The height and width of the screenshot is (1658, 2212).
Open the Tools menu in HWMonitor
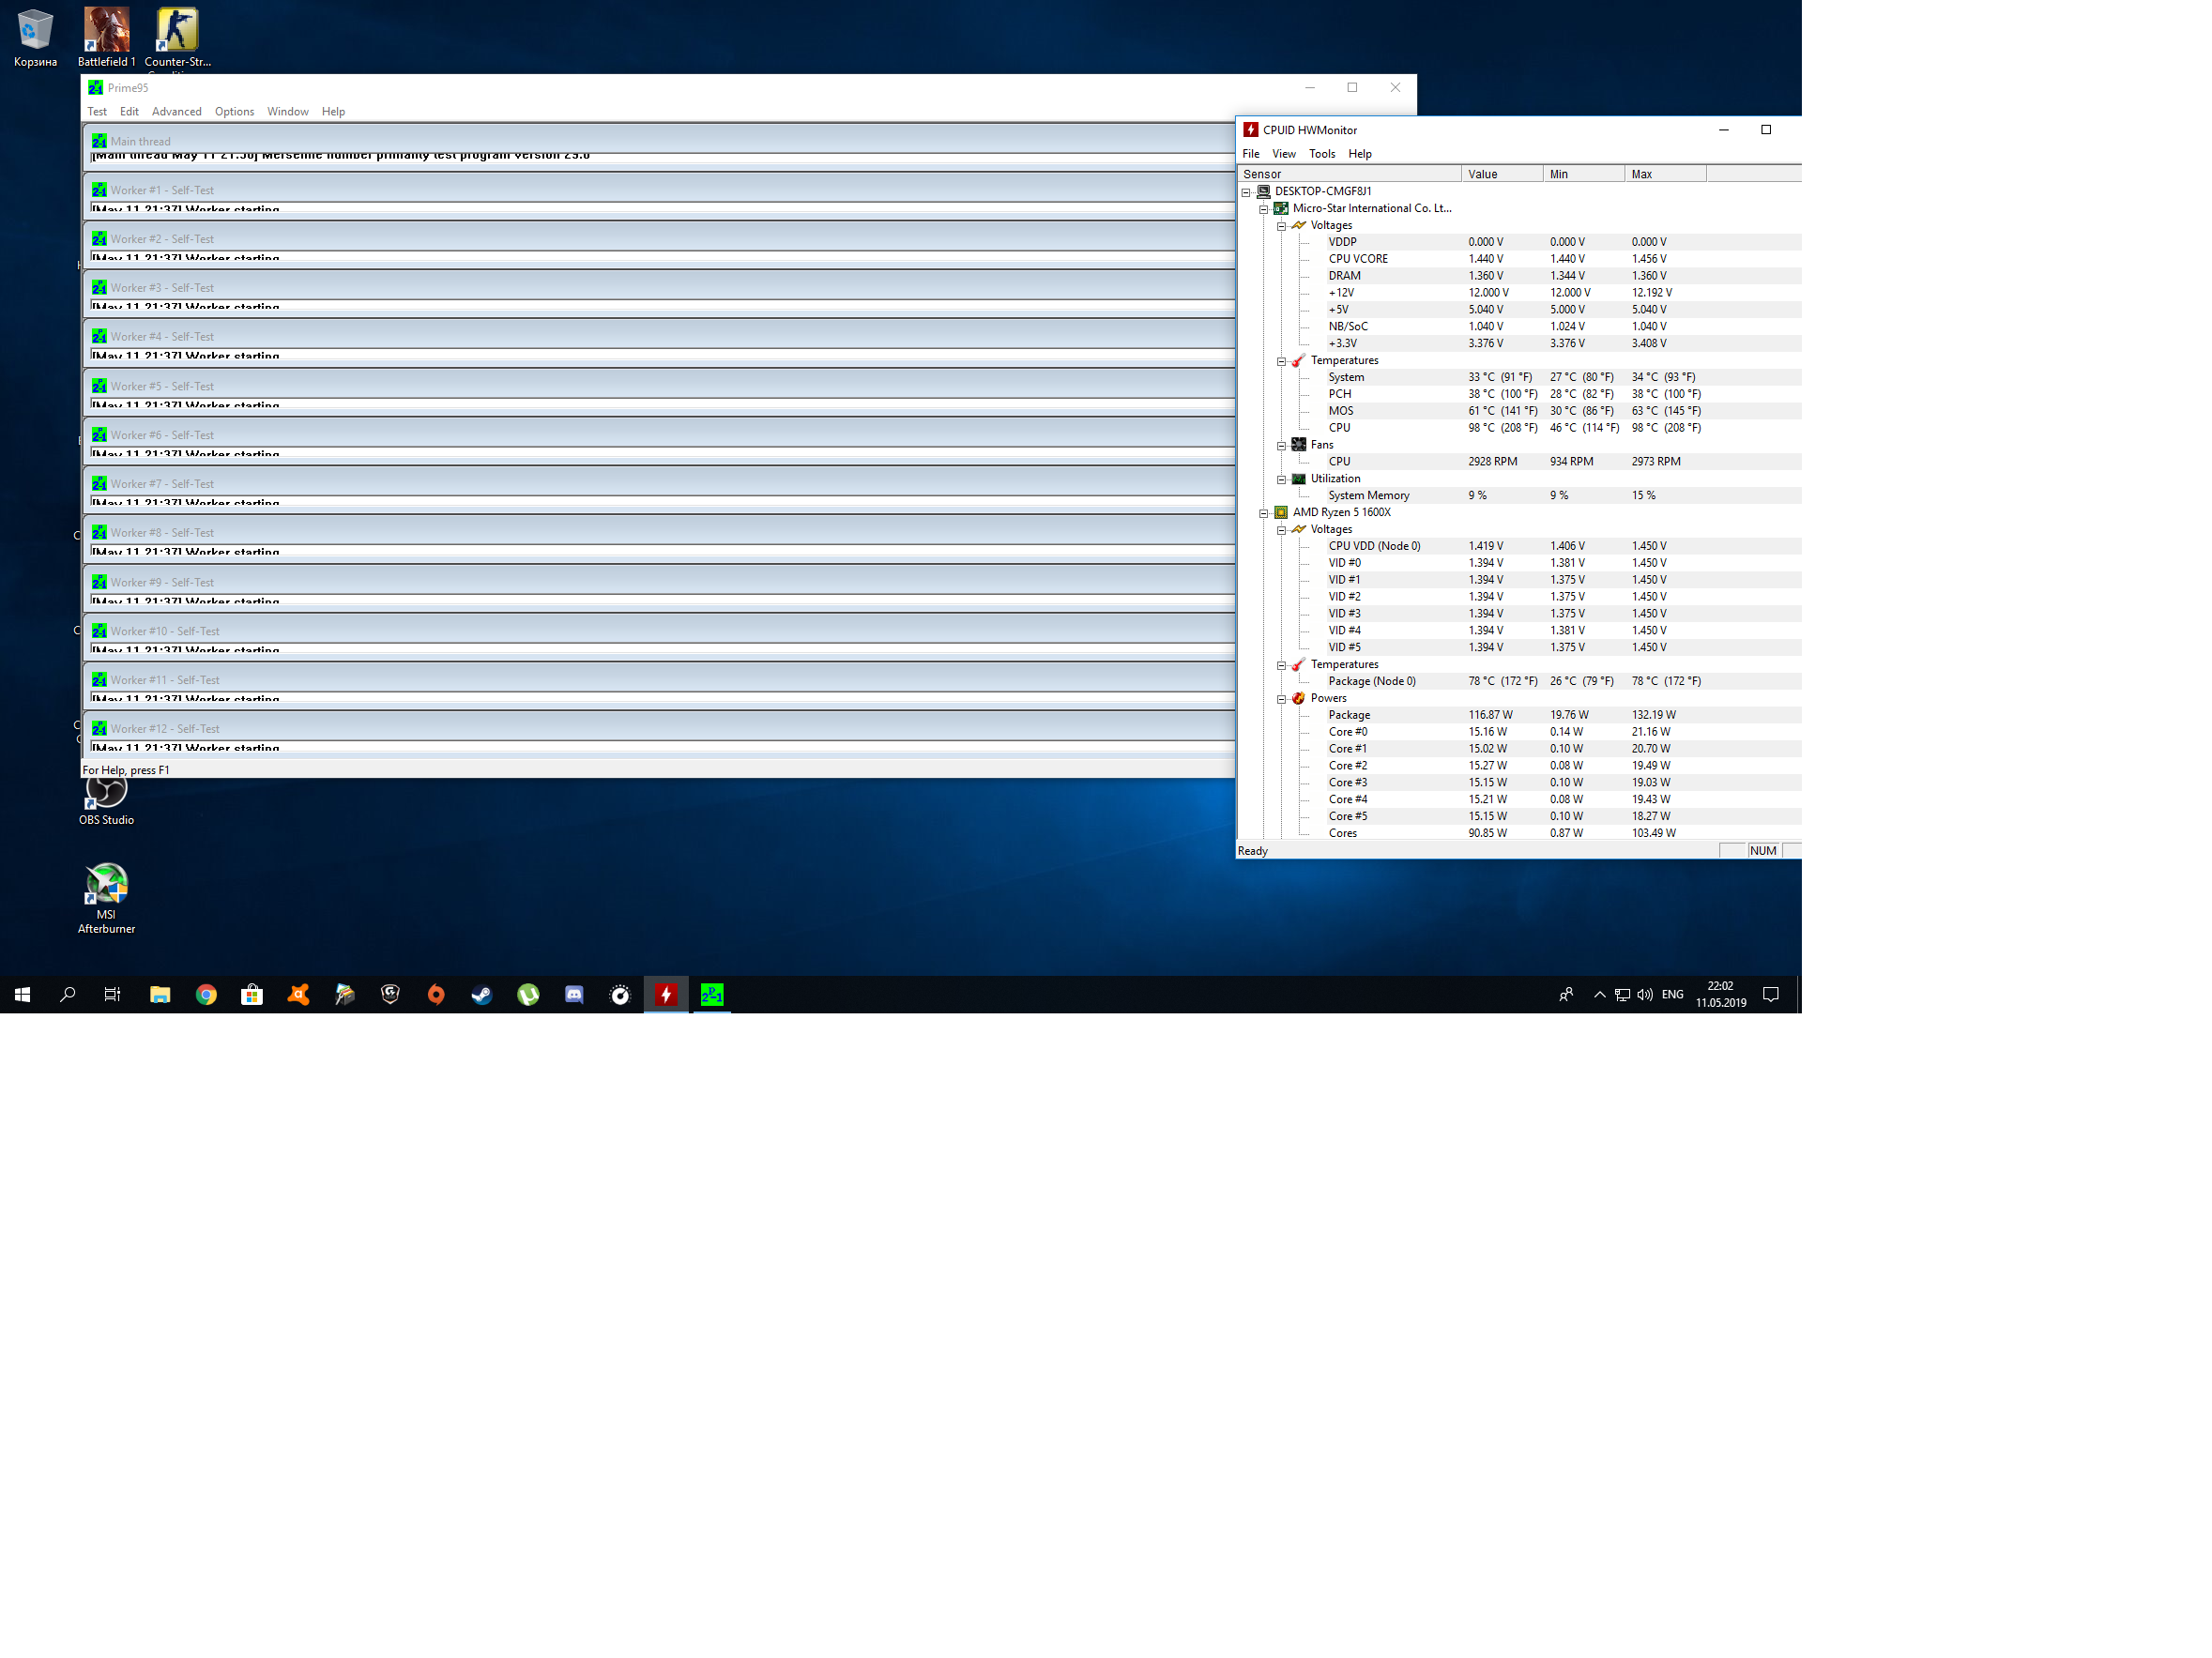pos(1321,154)
